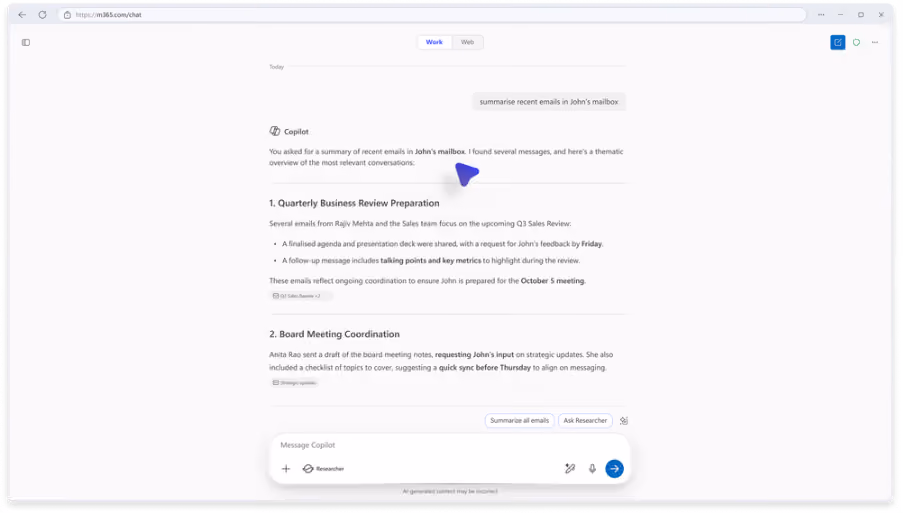Add an attachment with the plus icon
903x513 pixels.
coord(286,469)
